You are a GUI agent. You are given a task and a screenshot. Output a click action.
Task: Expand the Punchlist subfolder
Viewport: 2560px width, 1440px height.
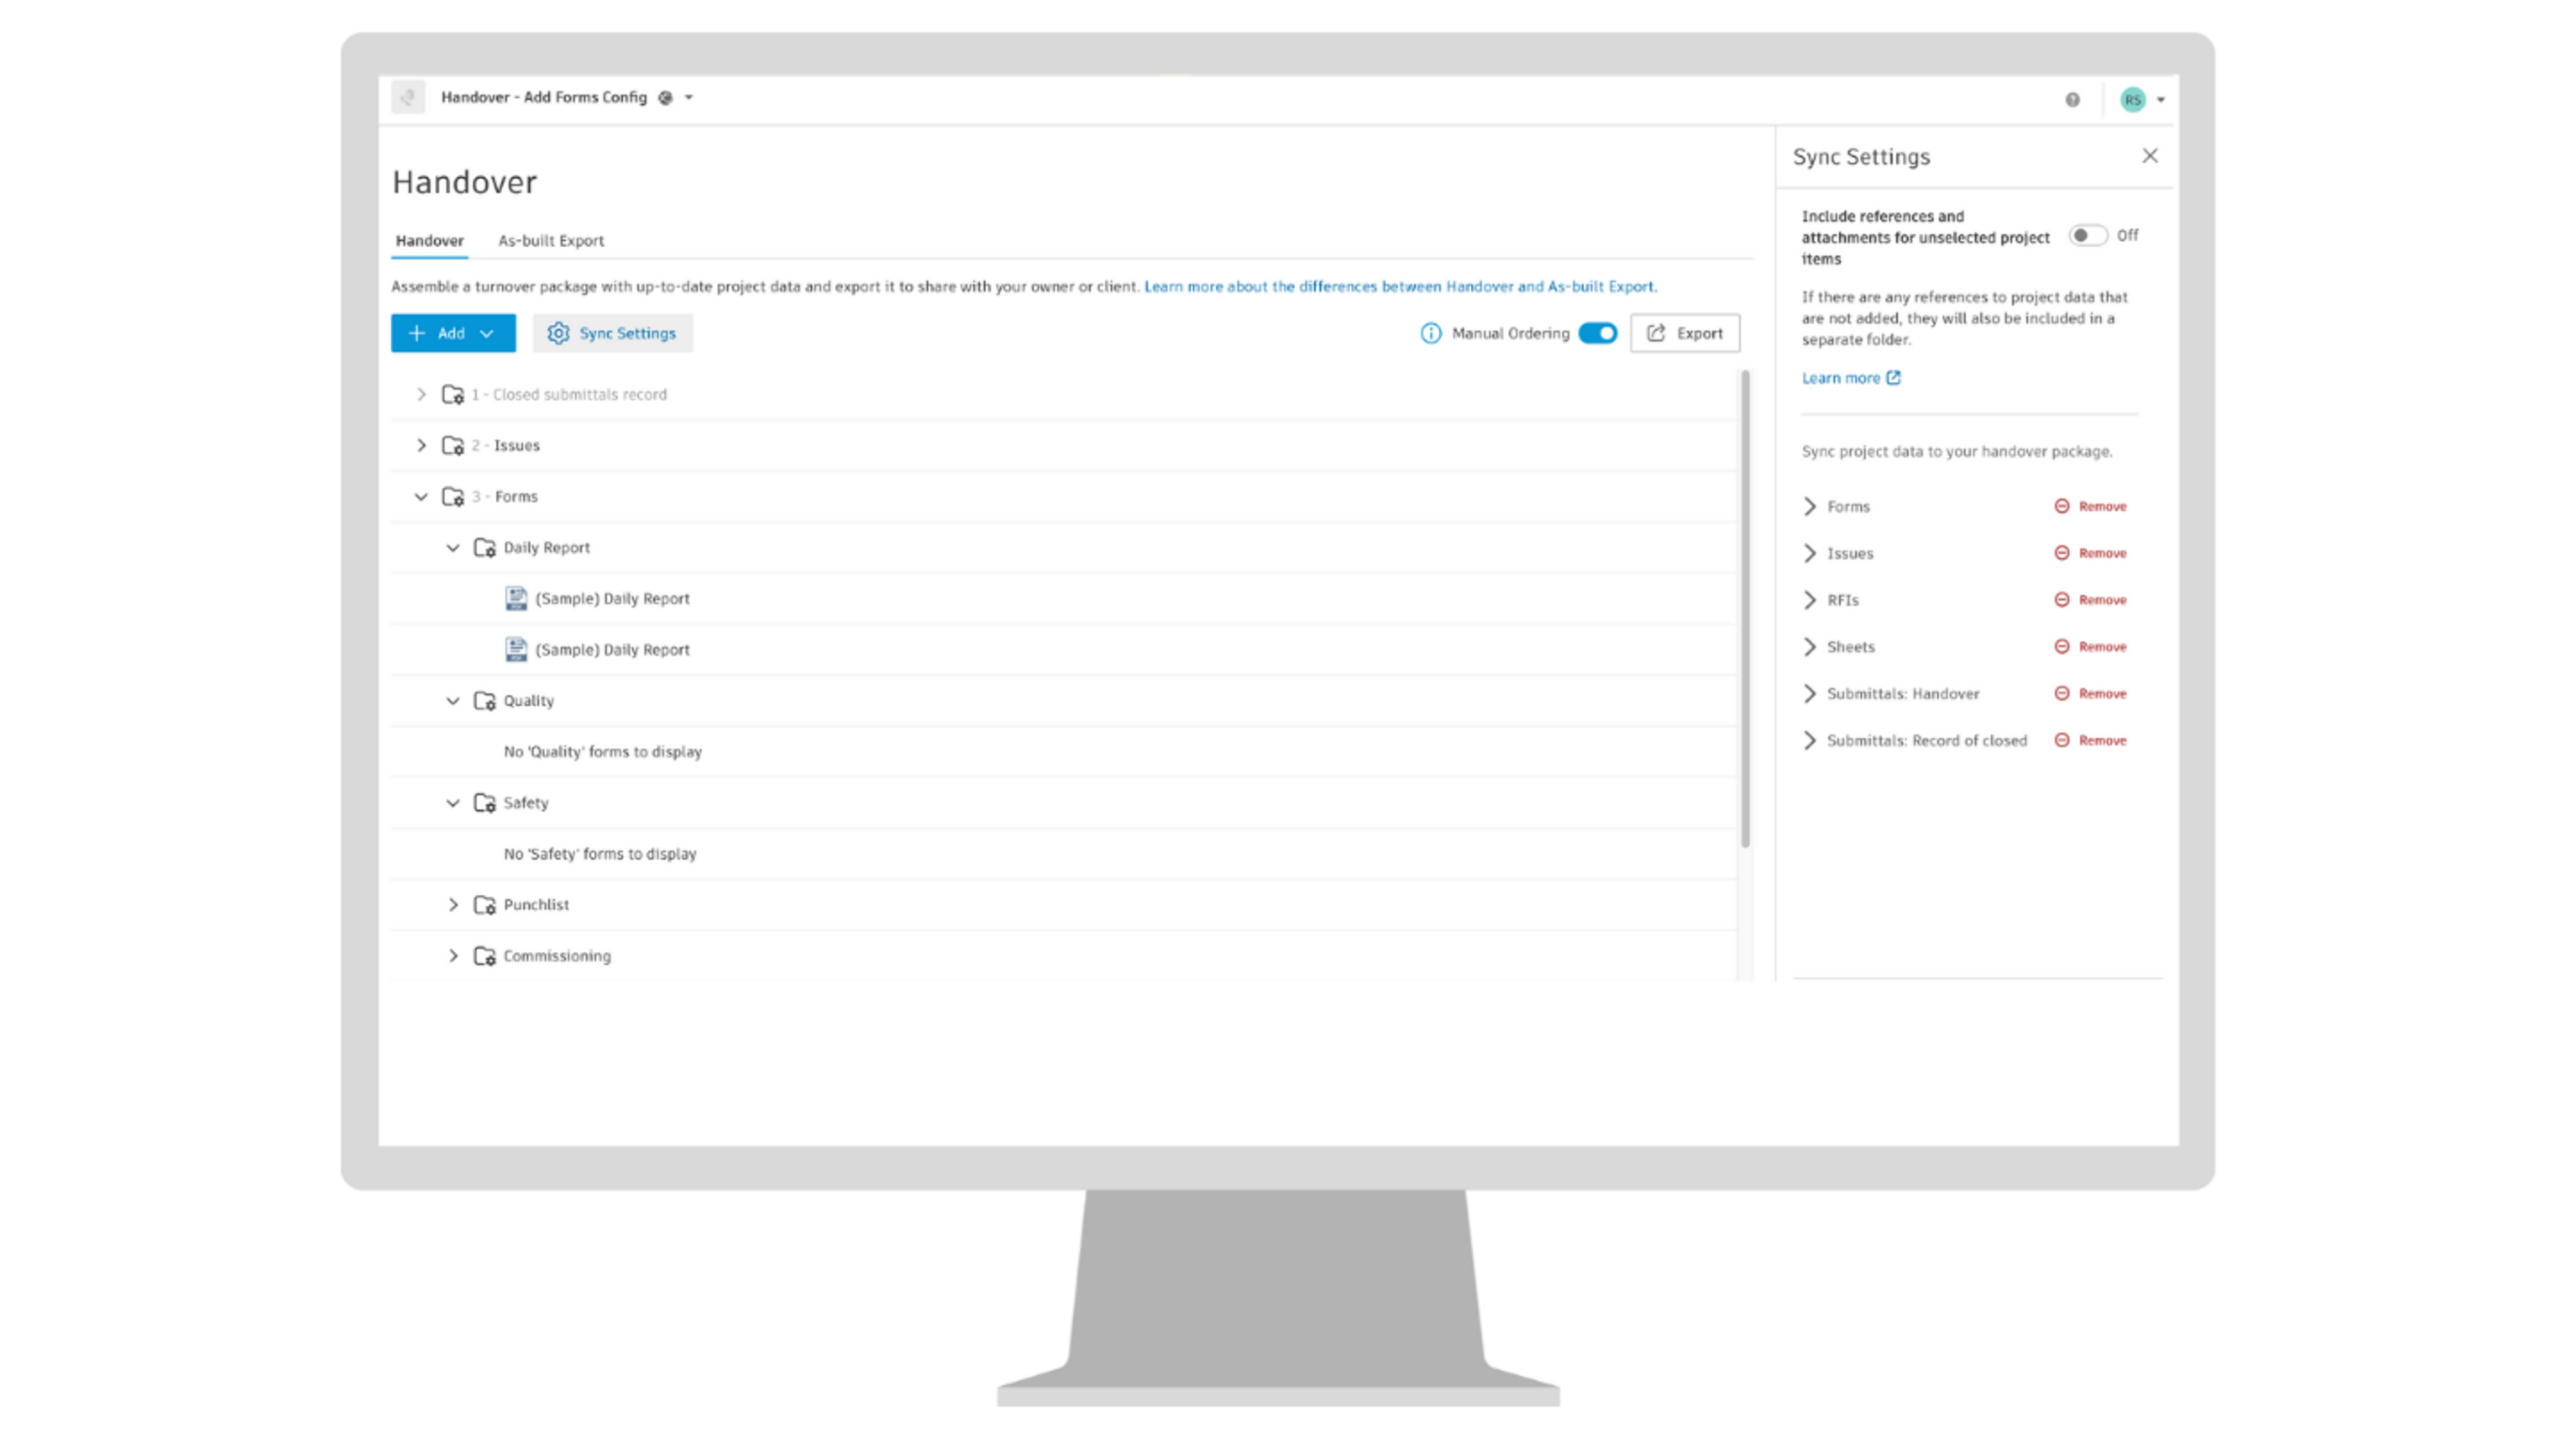tap(453, 904)
